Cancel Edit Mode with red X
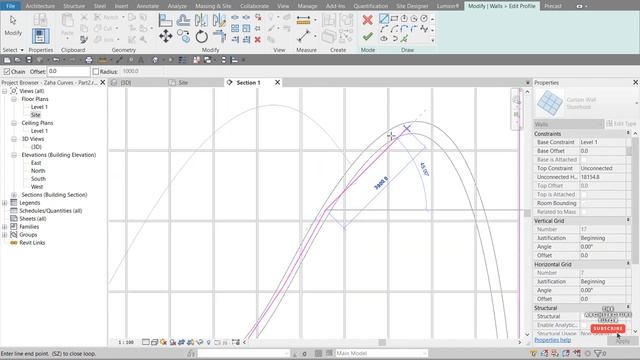 [x=367, y=20]
